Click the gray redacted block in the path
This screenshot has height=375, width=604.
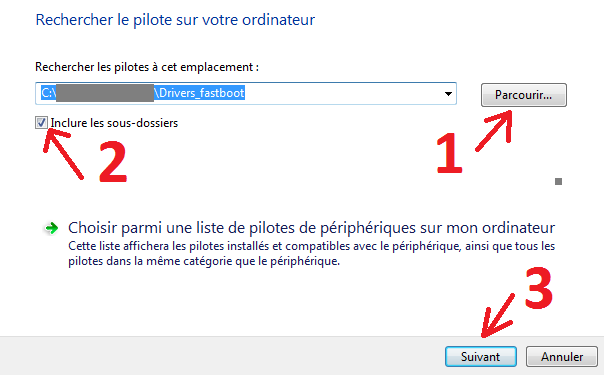tap(105, 93)
